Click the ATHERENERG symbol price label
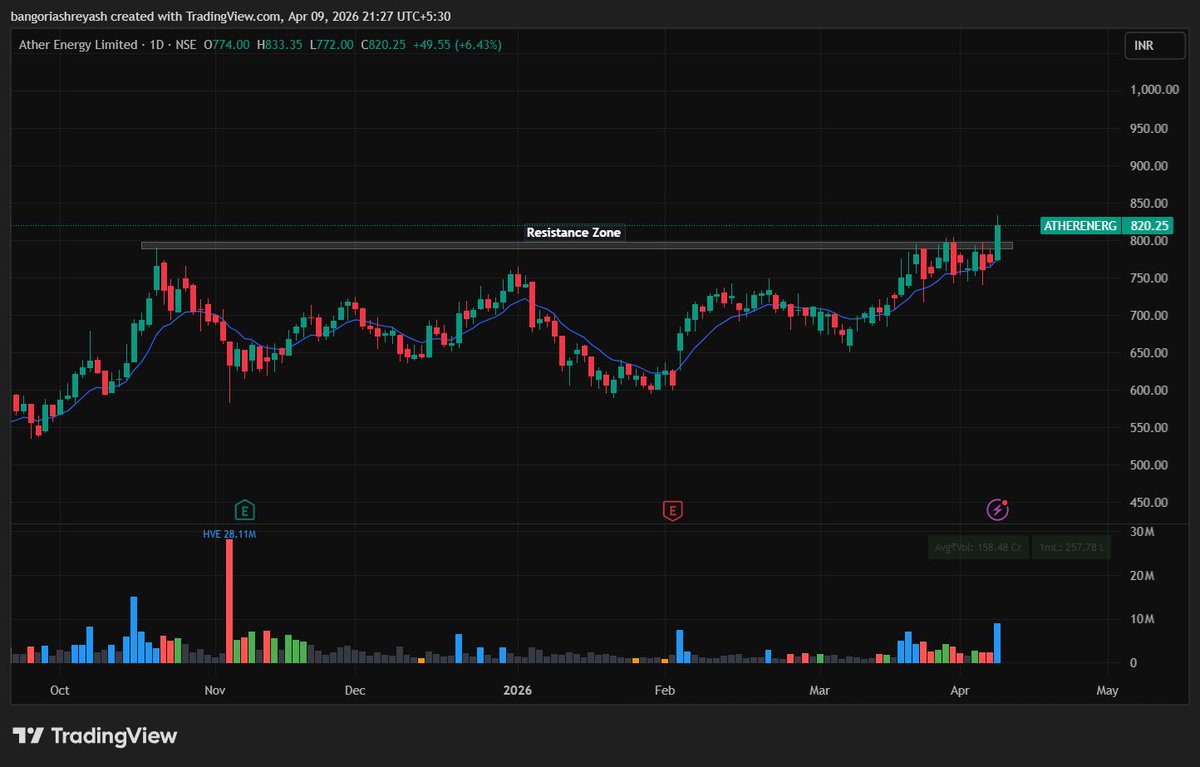Image resolution: width=1200 pixels, height=767 pixels. [1081, 226]
